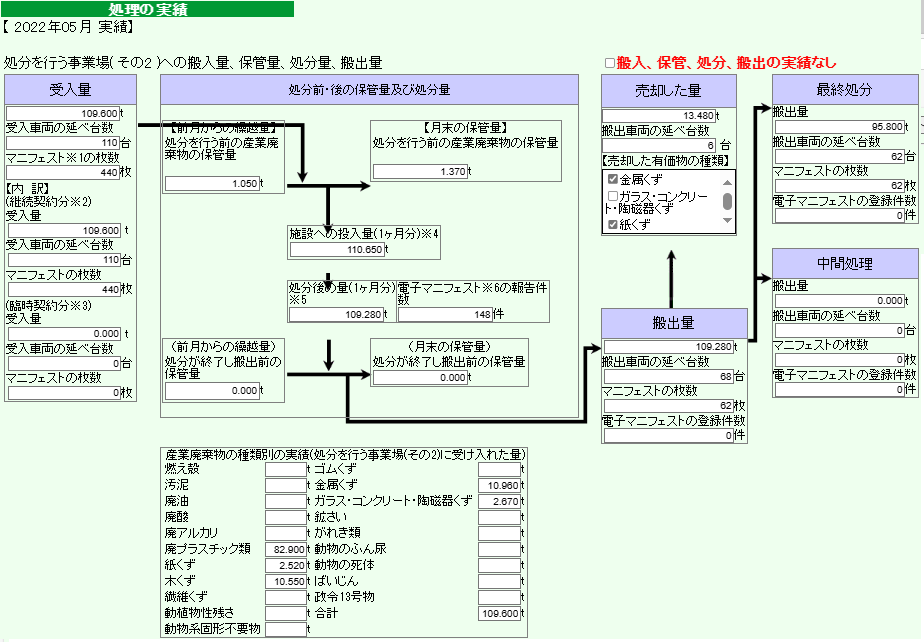Click the ばいじん amount field
924x642 pixels.
499,581
